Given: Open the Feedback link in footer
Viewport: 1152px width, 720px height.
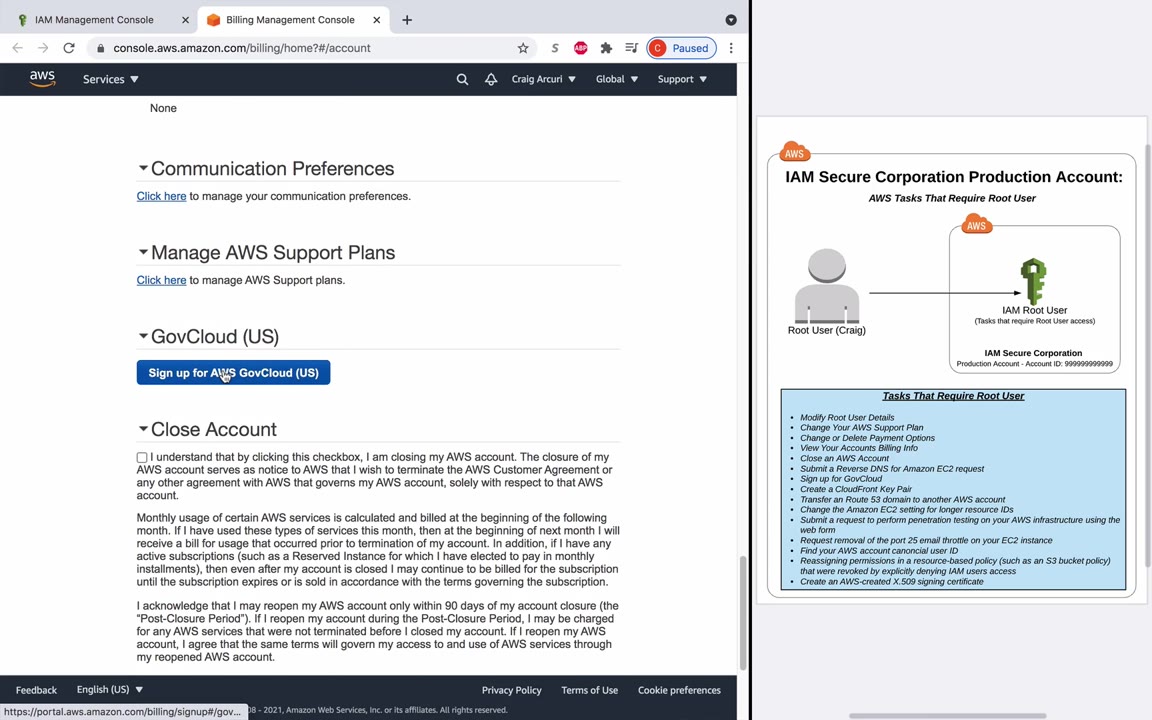Looking at the screenshot, I should pyautogui.click(x=36, y=690).
